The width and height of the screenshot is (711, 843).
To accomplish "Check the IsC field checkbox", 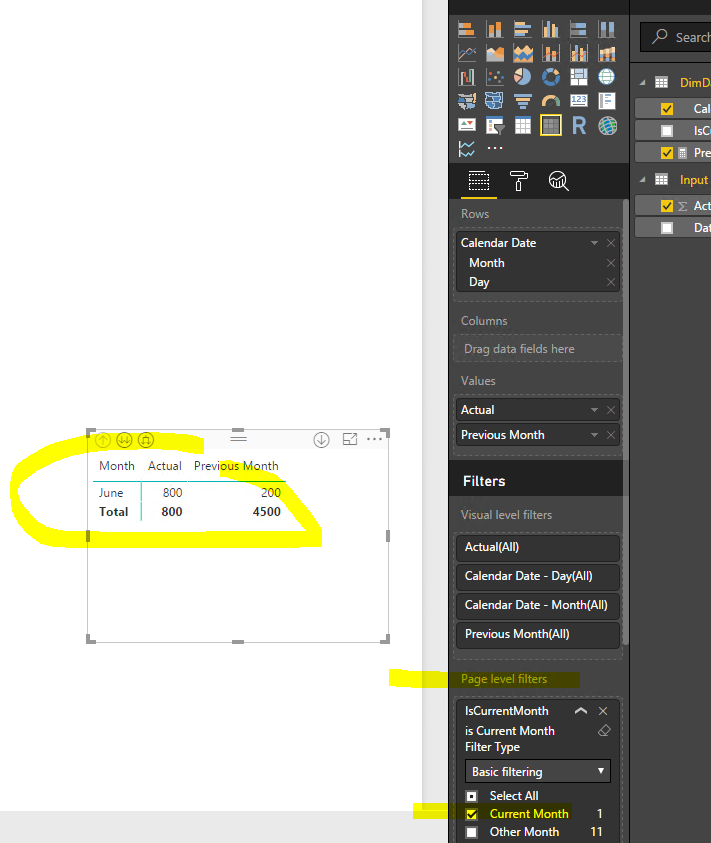I will pos(667,131).
